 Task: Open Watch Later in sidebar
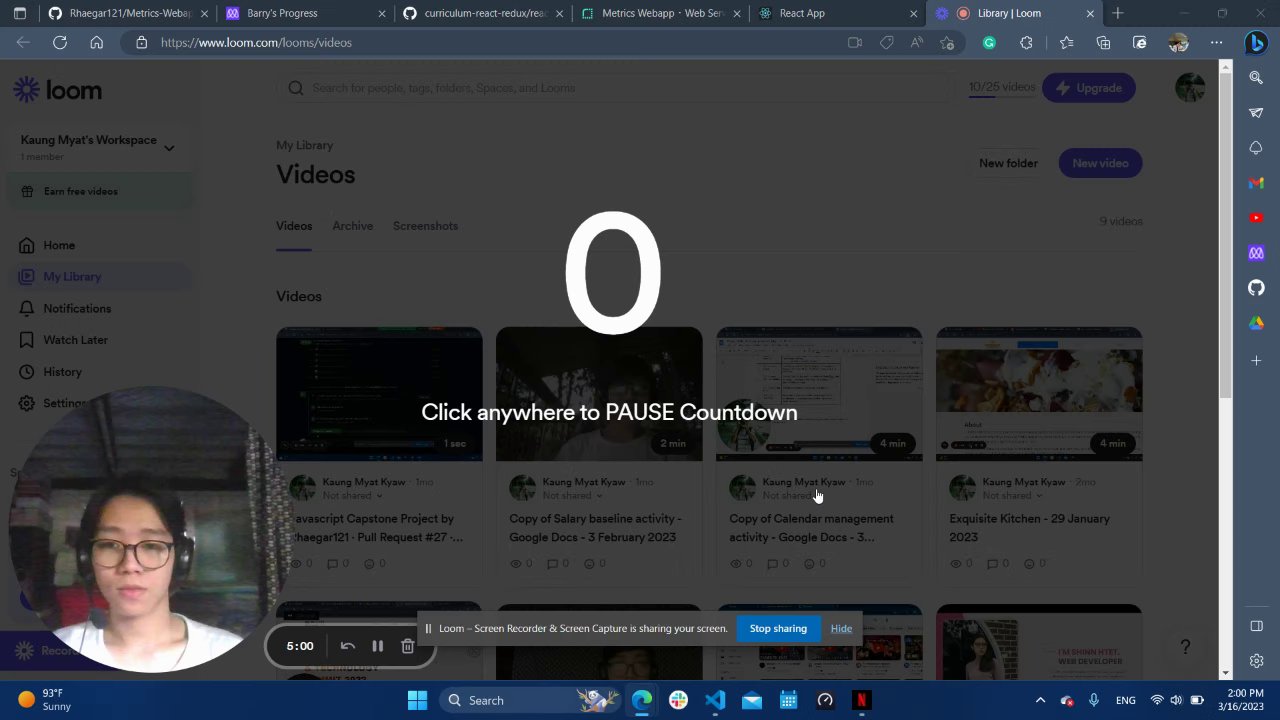75,340
